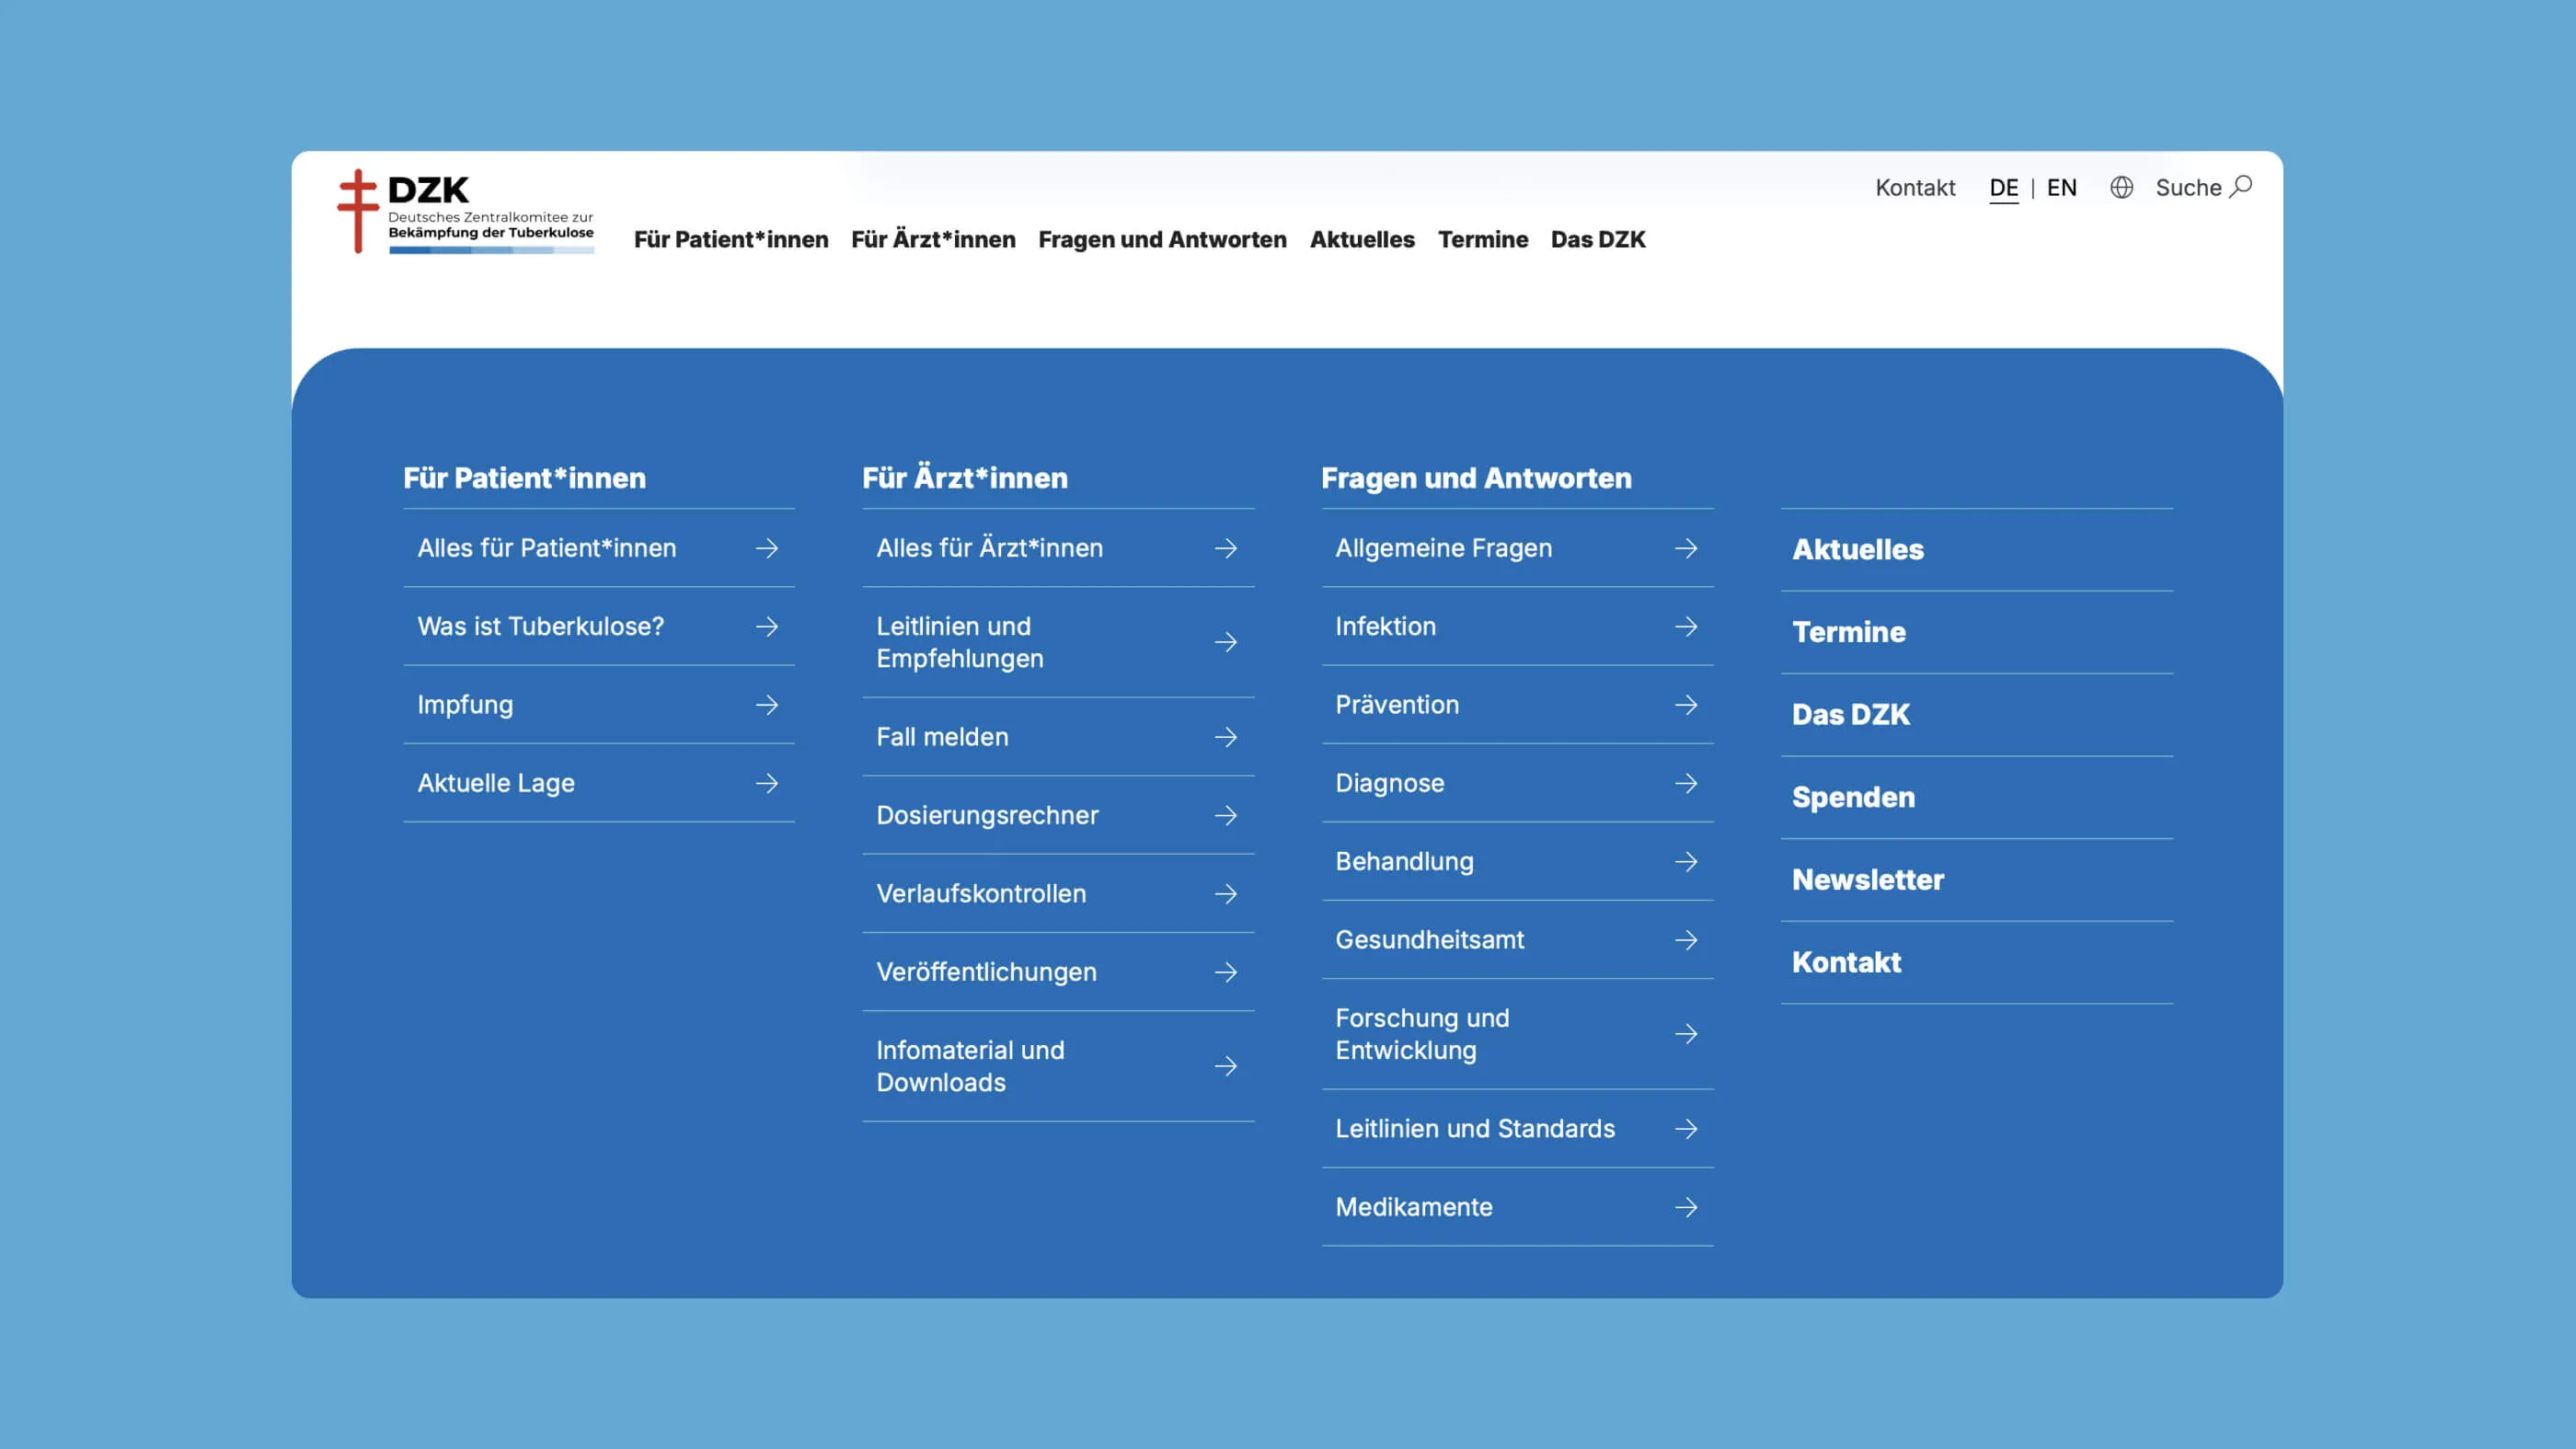The width and height of the screenshot is (2576, 1449).
Task: Click the Für Patient*innen column heading
Action: coord(525,478)
